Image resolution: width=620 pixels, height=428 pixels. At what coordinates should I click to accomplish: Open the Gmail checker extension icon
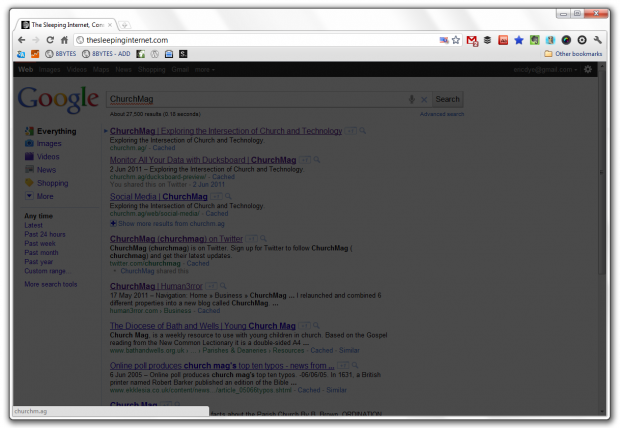click(472, 40)
